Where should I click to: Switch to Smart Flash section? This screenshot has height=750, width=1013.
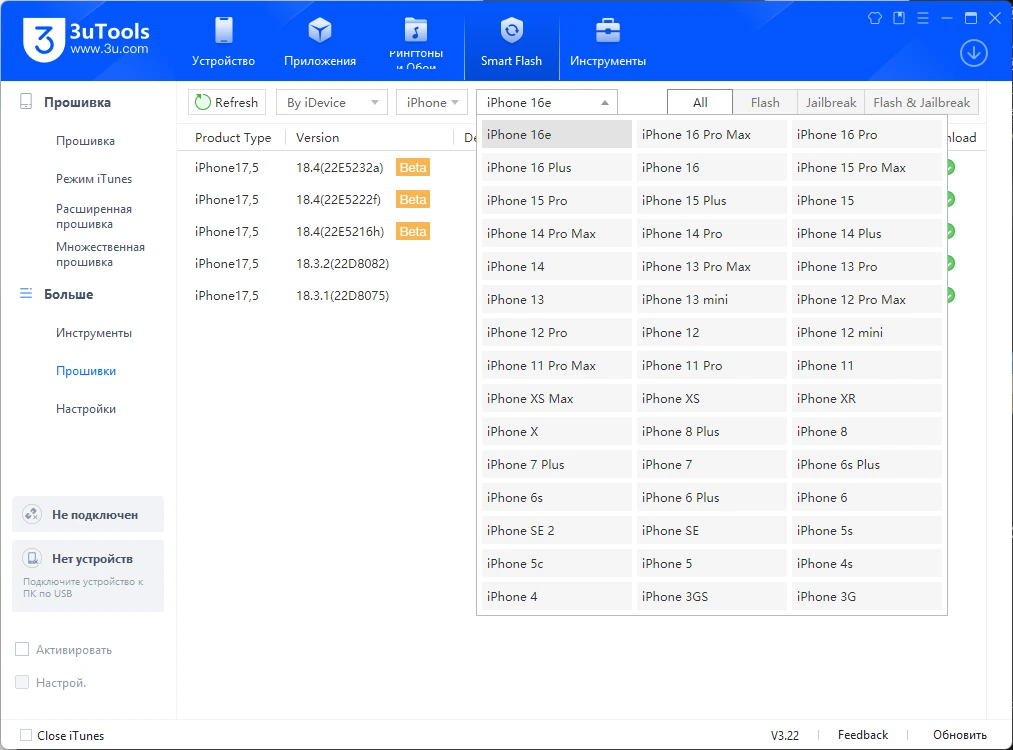pyautogui.click(x=511, y=42)
